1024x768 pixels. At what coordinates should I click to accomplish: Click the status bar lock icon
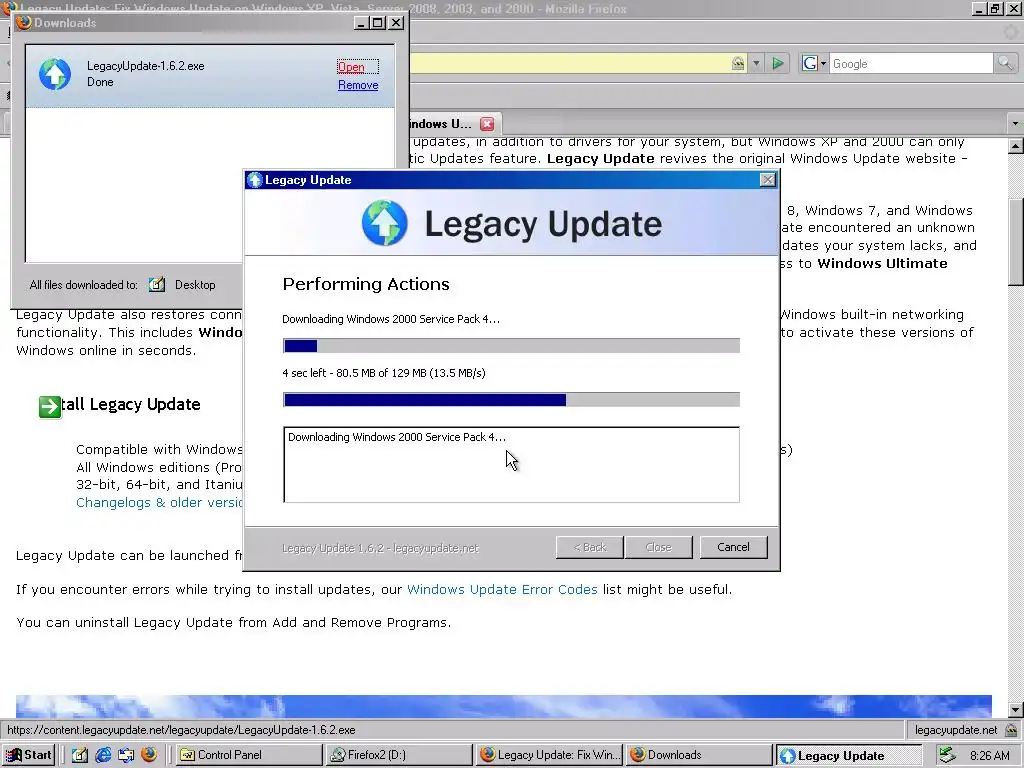pos(1011,730)
